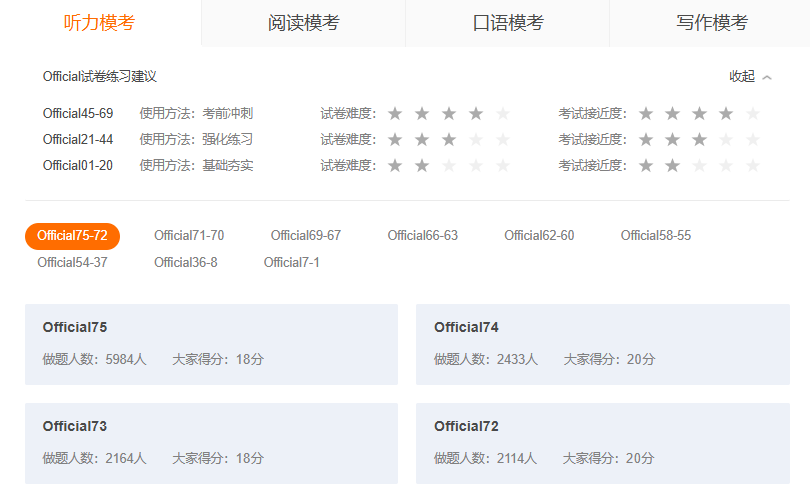Collapse the Official practice suggestions panel

742,77
